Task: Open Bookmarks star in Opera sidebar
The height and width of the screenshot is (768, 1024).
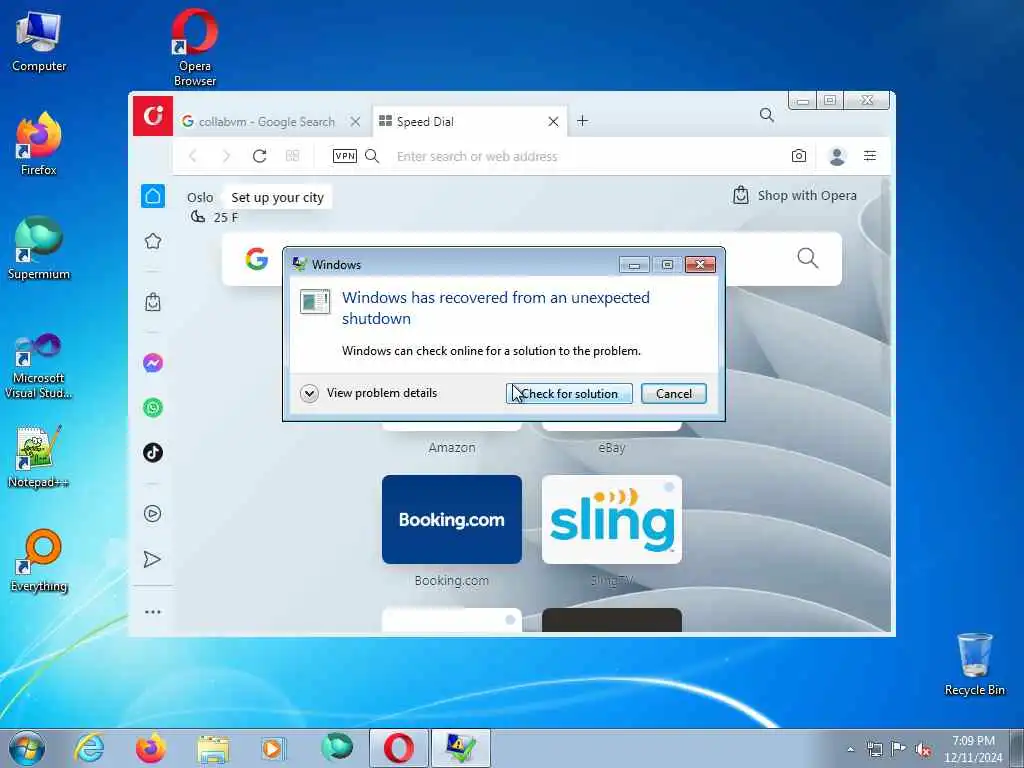Action: click(153, 242)
